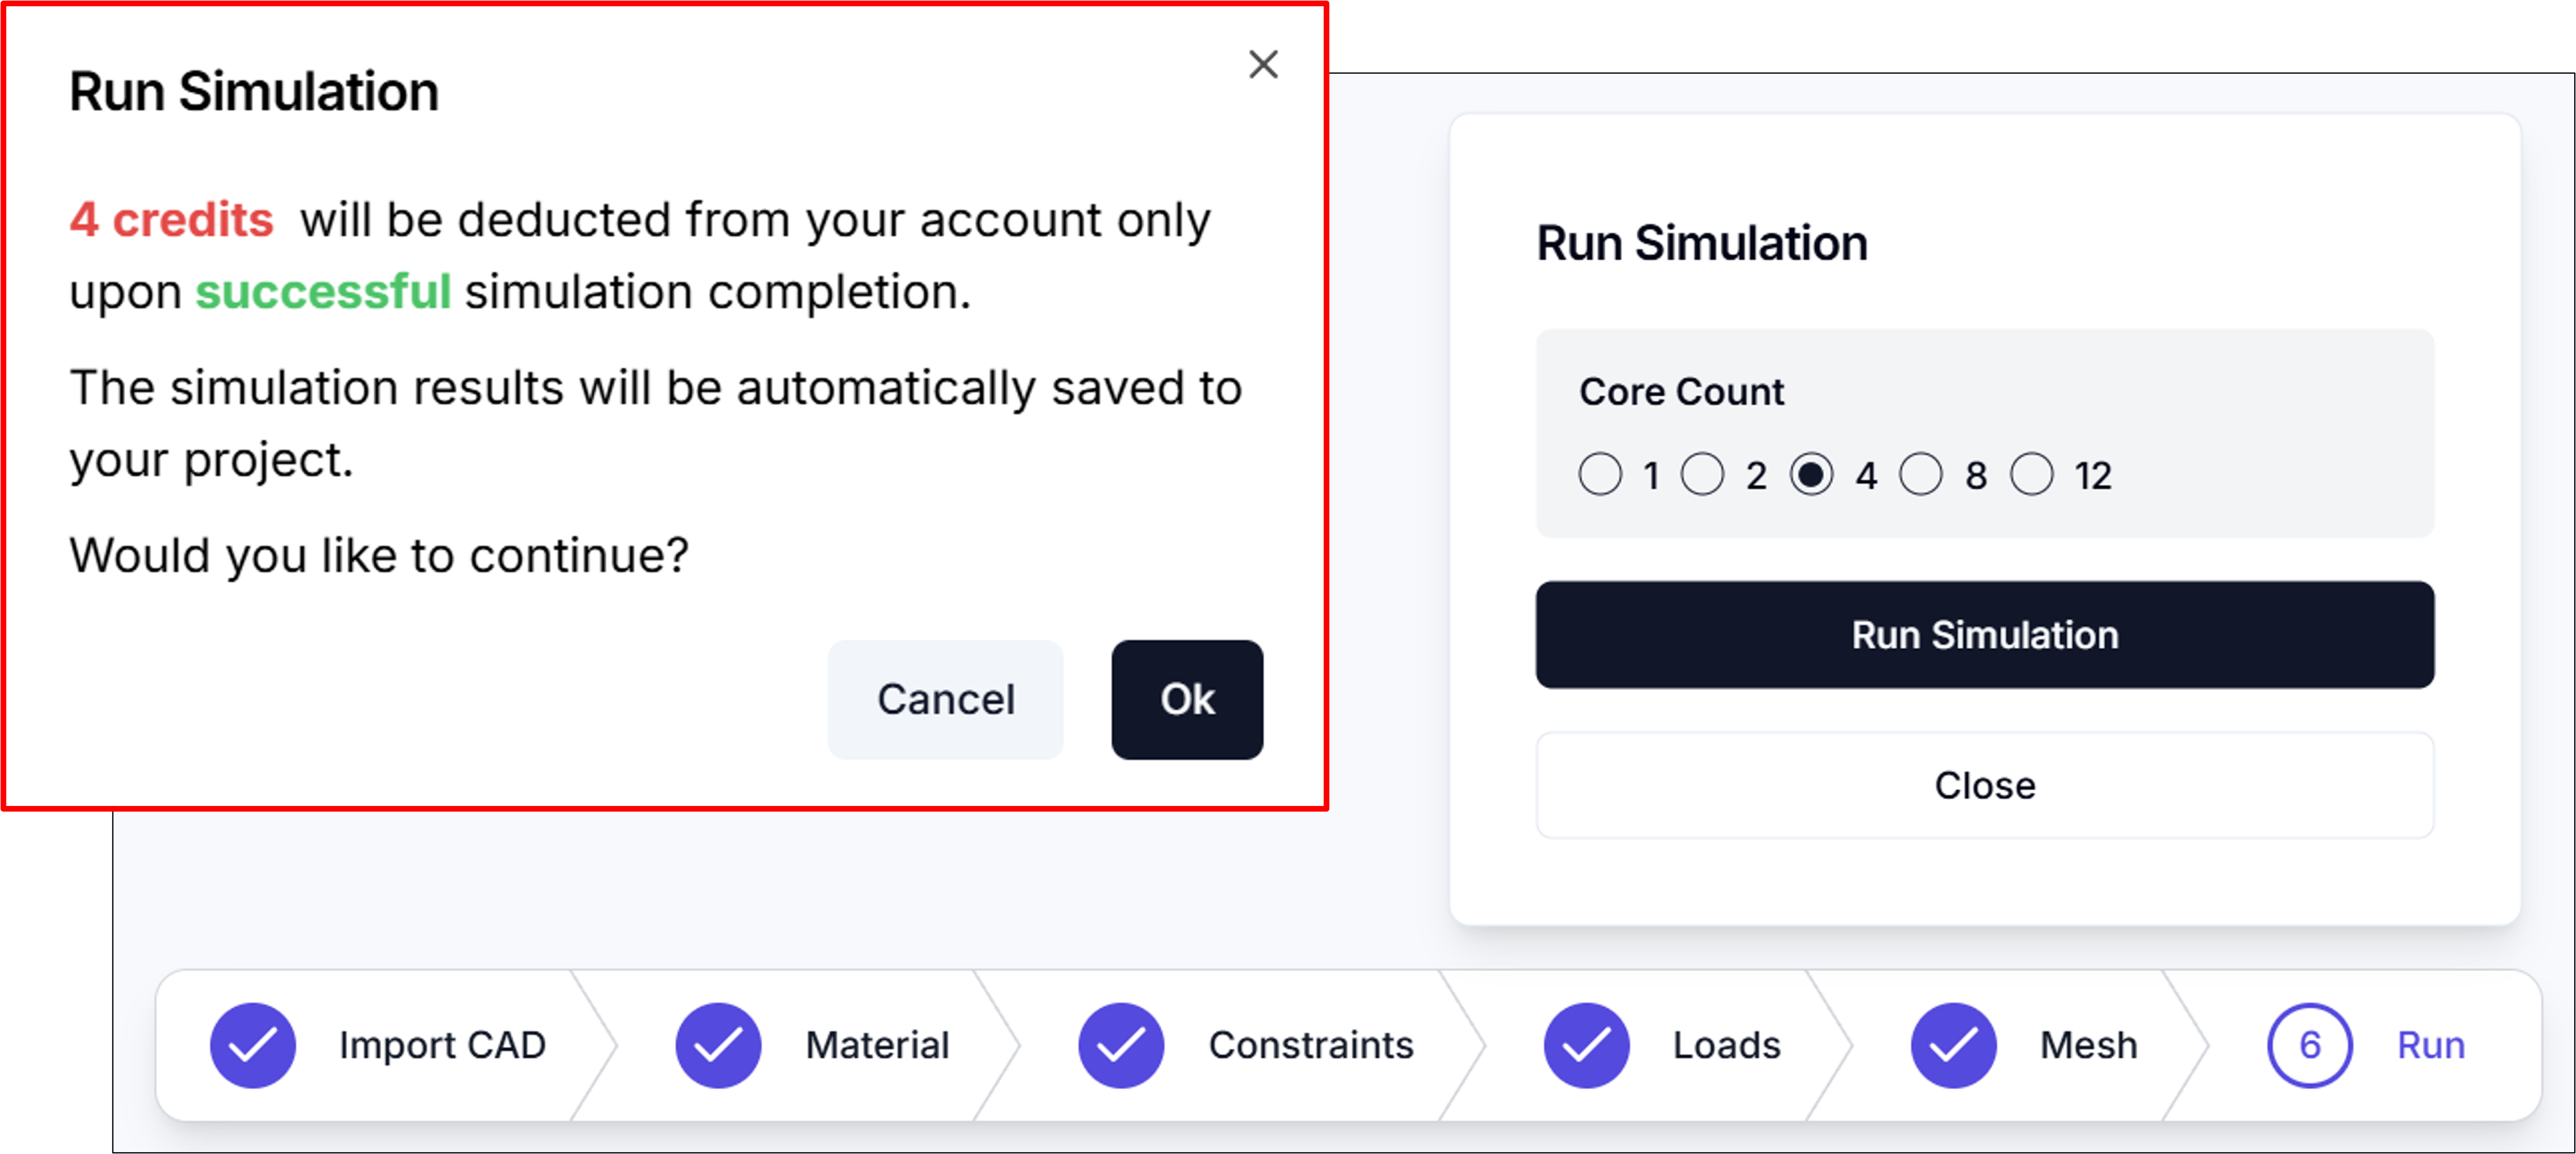This screenshot has width=2576, height=1154.
Task: Select core count 1 radio button
Action: [x=1600, y=474]
